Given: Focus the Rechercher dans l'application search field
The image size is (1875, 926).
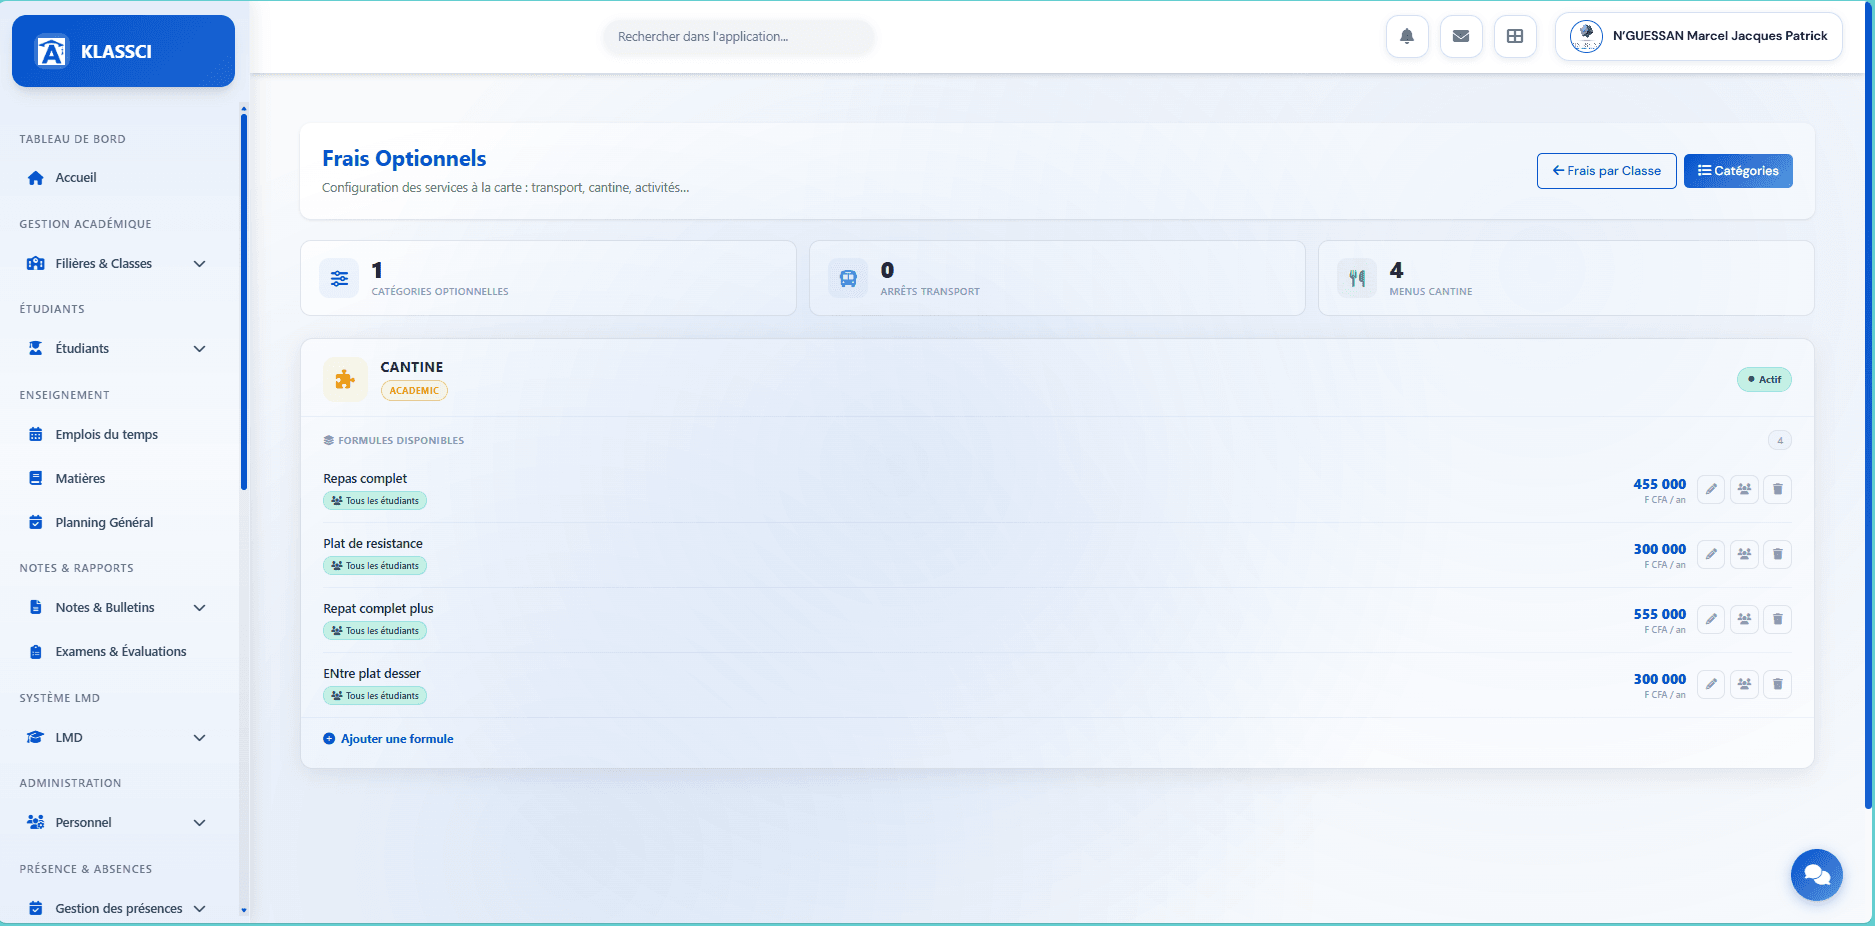Looking at the screenshot, I should point(738,37).
